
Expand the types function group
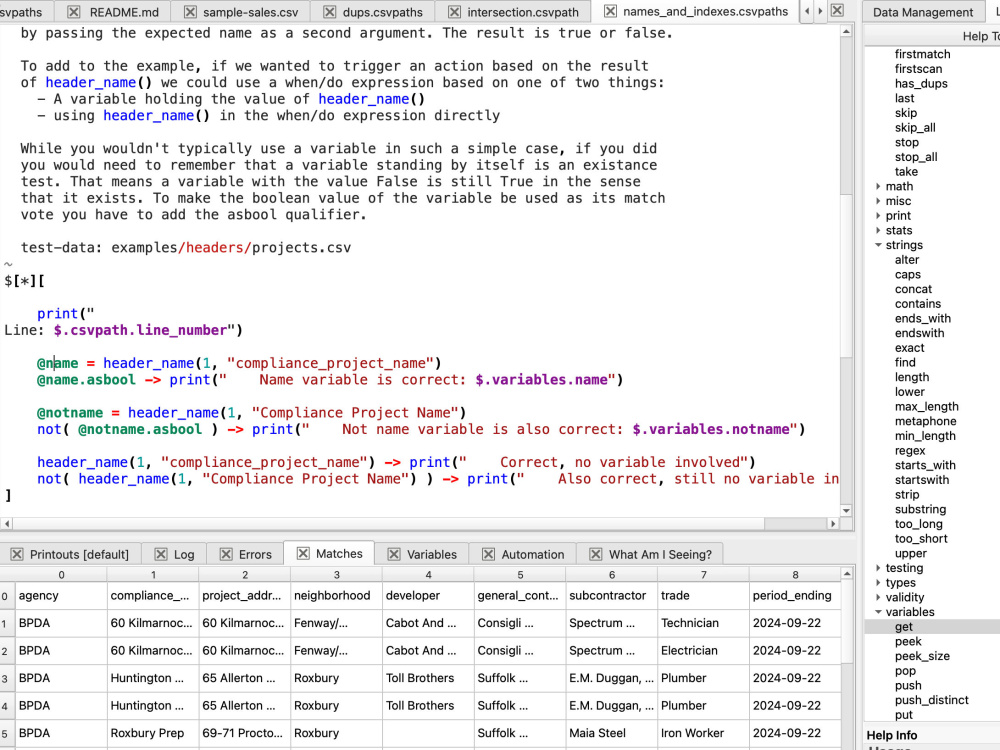pos(878,582)
